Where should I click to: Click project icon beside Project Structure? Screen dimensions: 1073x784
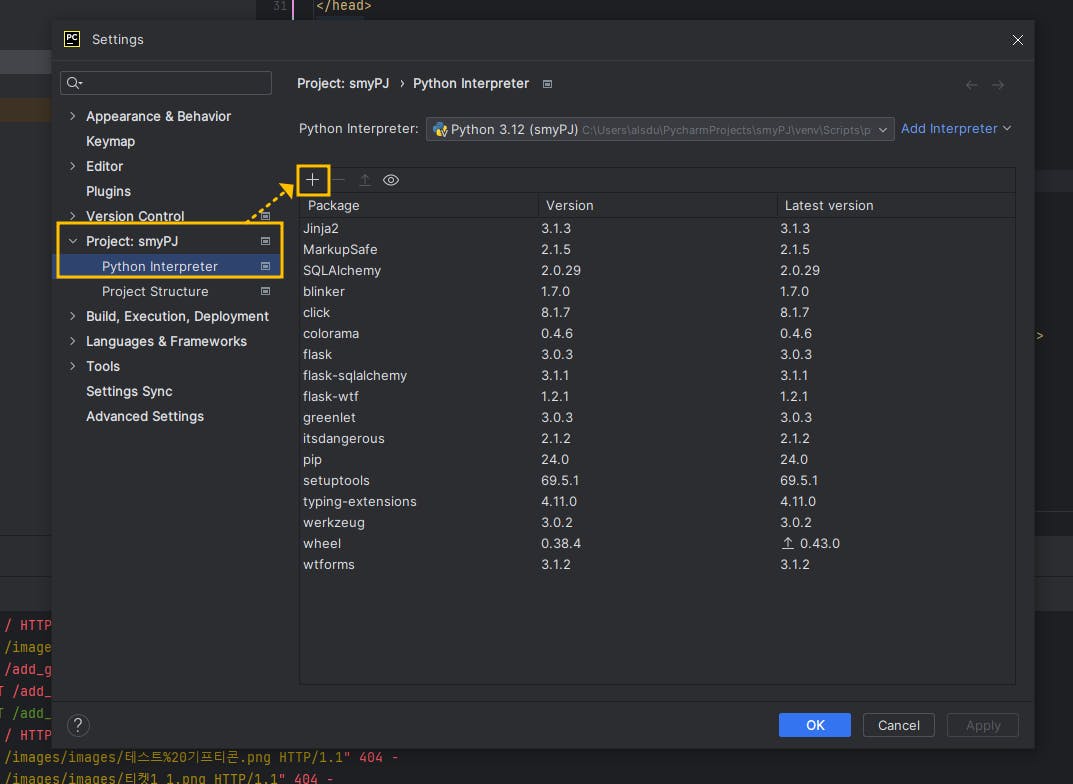[266, 291]
